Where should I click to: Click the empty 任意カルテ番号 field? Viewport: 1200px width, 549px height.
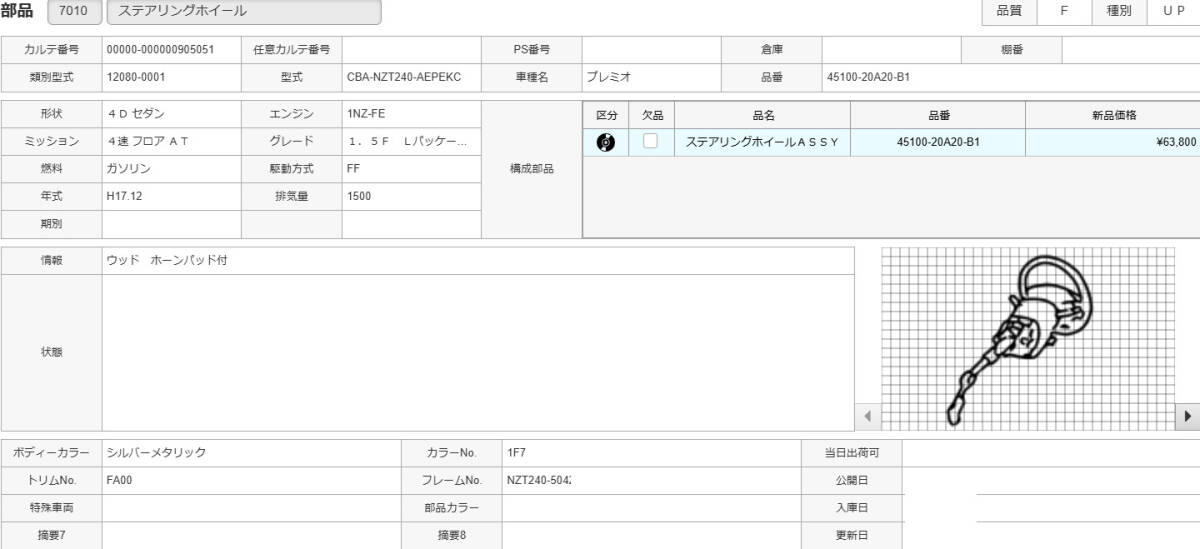[x=412, y=49]
